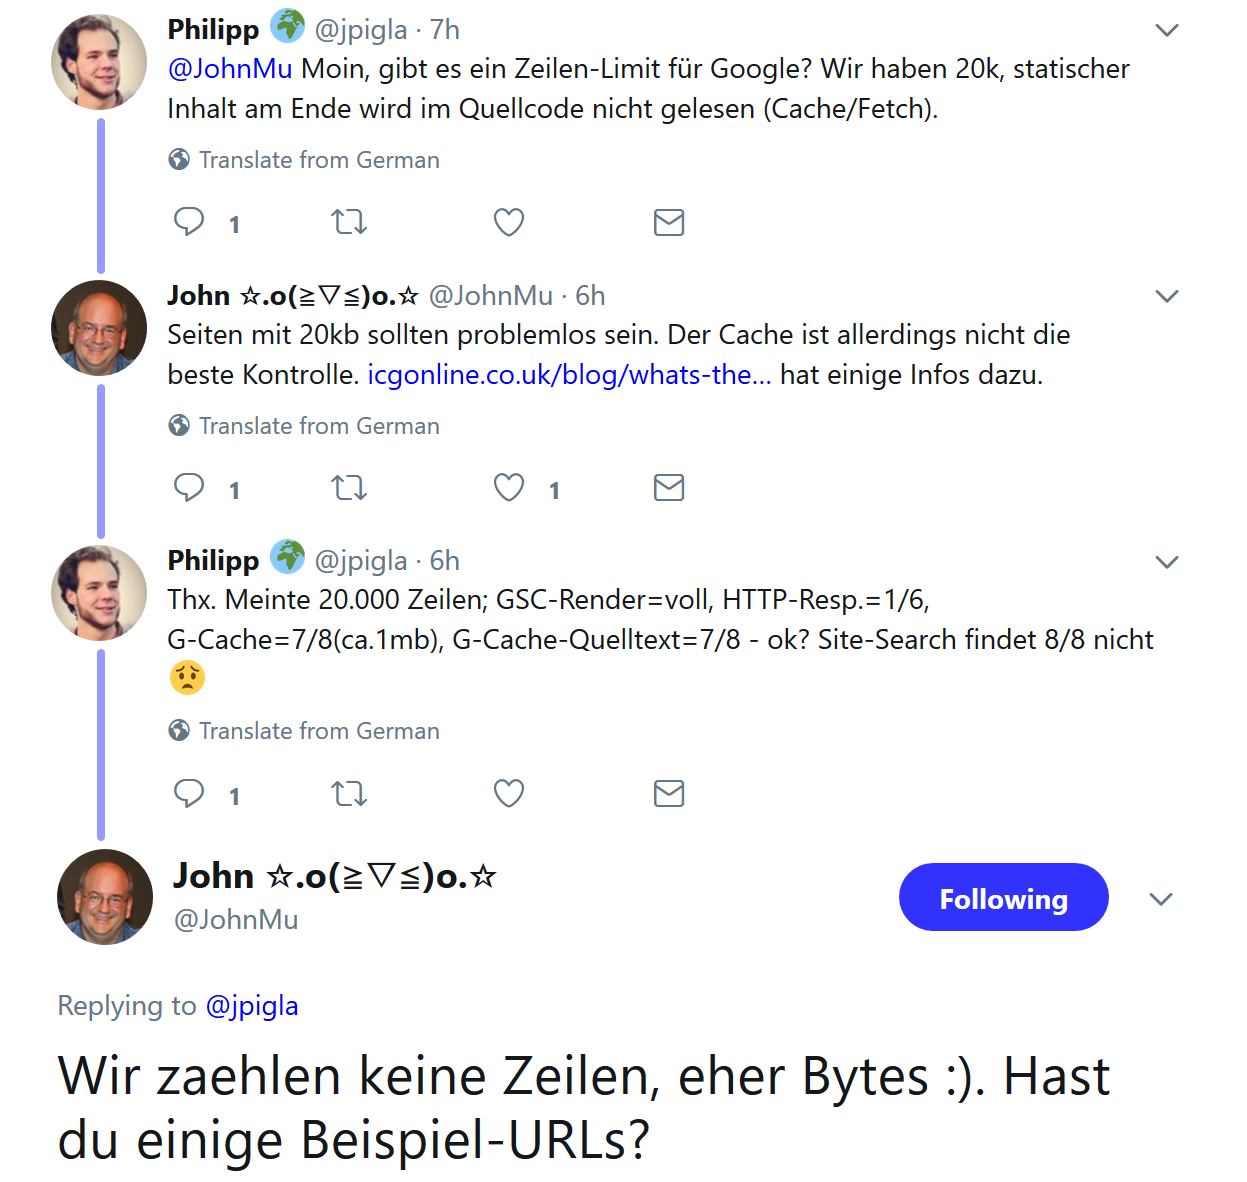This screenshot has width=1247, height=1182.
Task: Like Philipp's first tweet
Action: (x=508, y=222)
